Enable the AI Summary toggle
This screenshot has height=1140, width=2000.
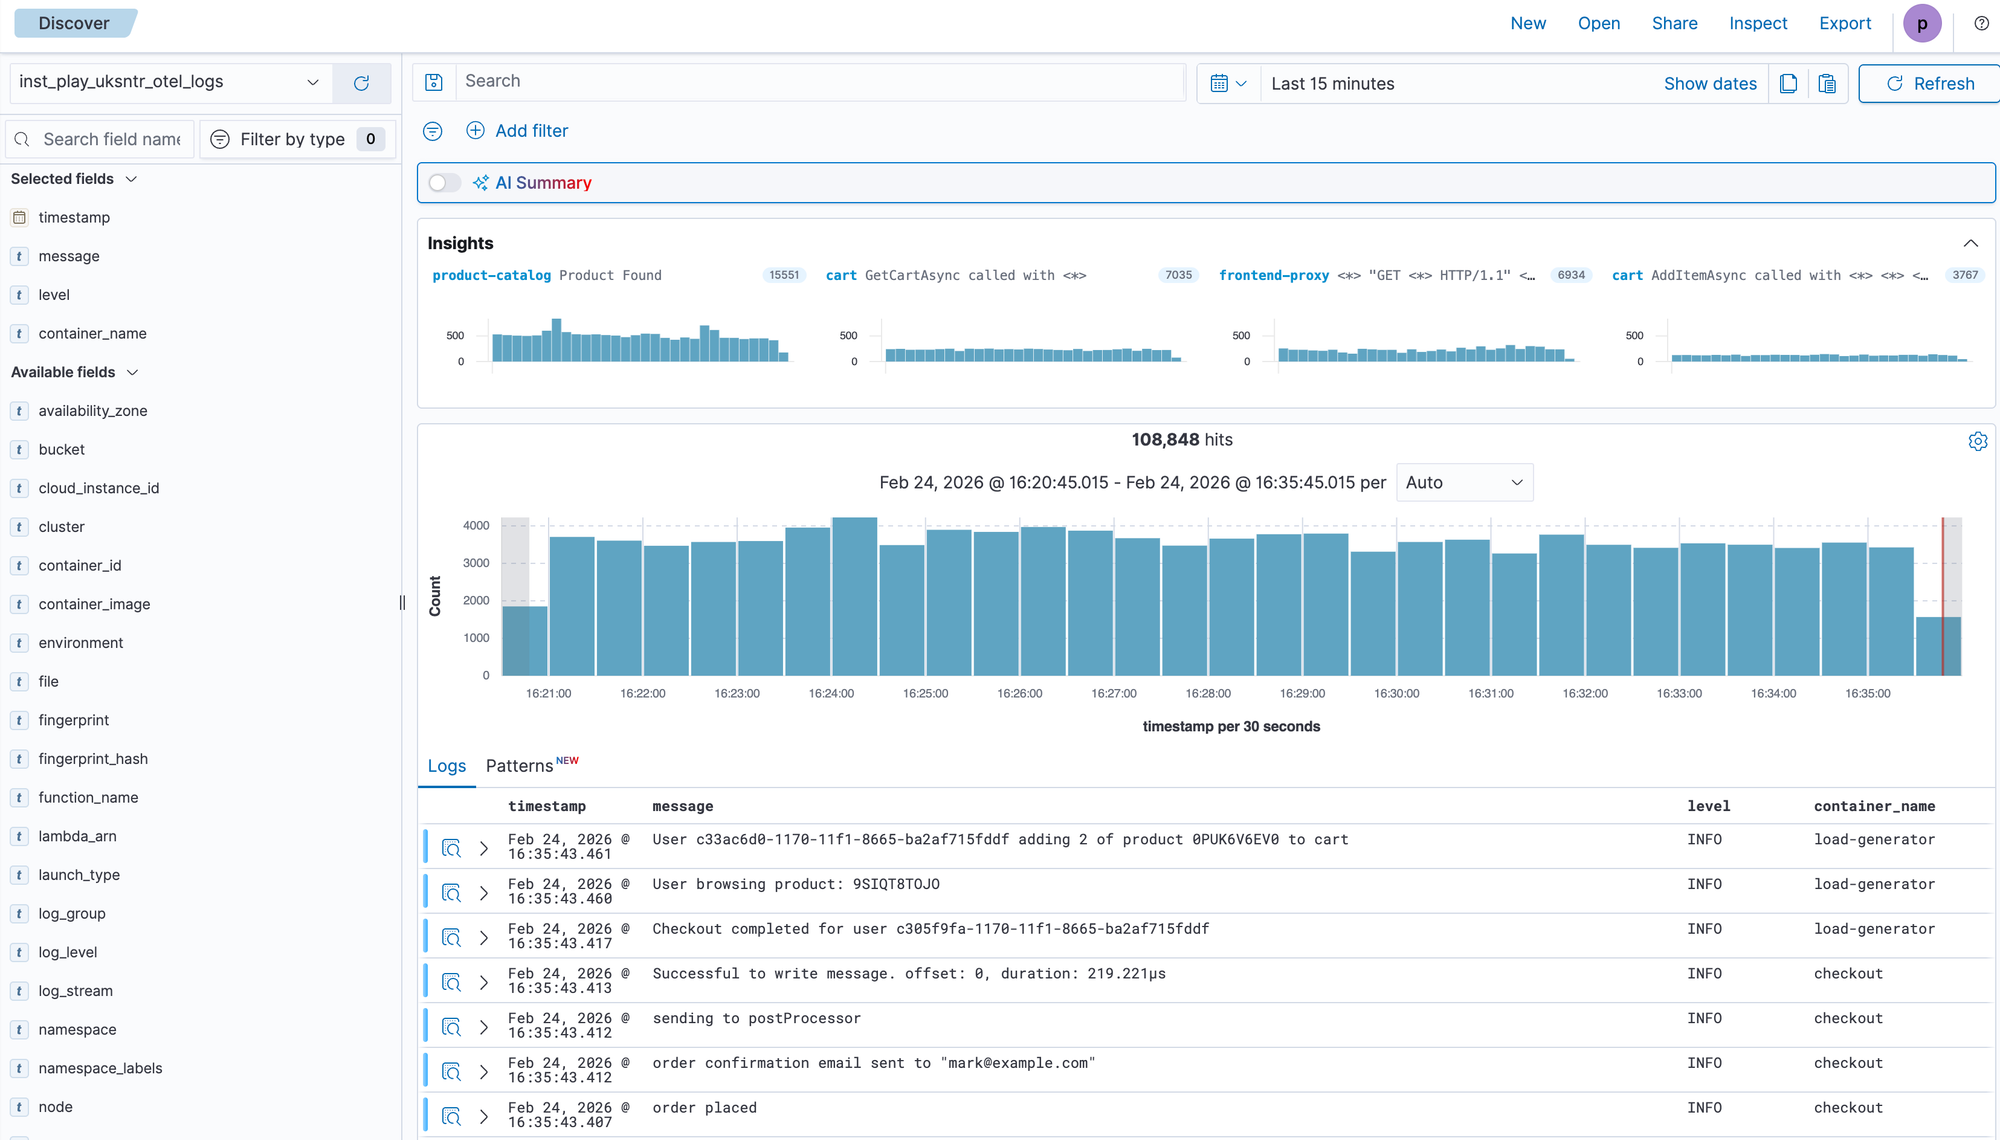443,183
